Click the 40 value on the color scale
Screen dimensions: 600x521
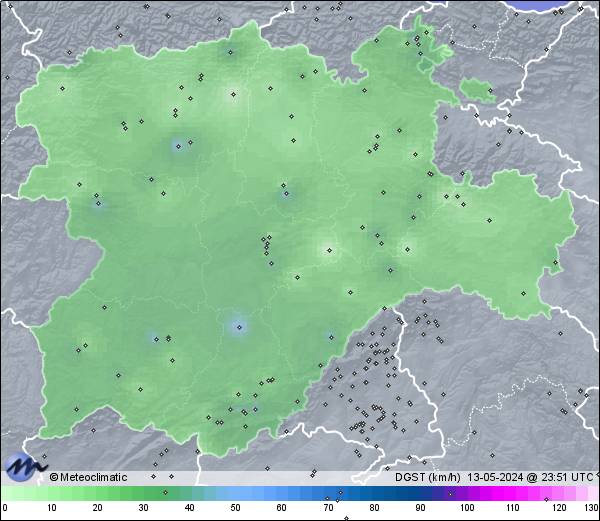click(189, 508)
